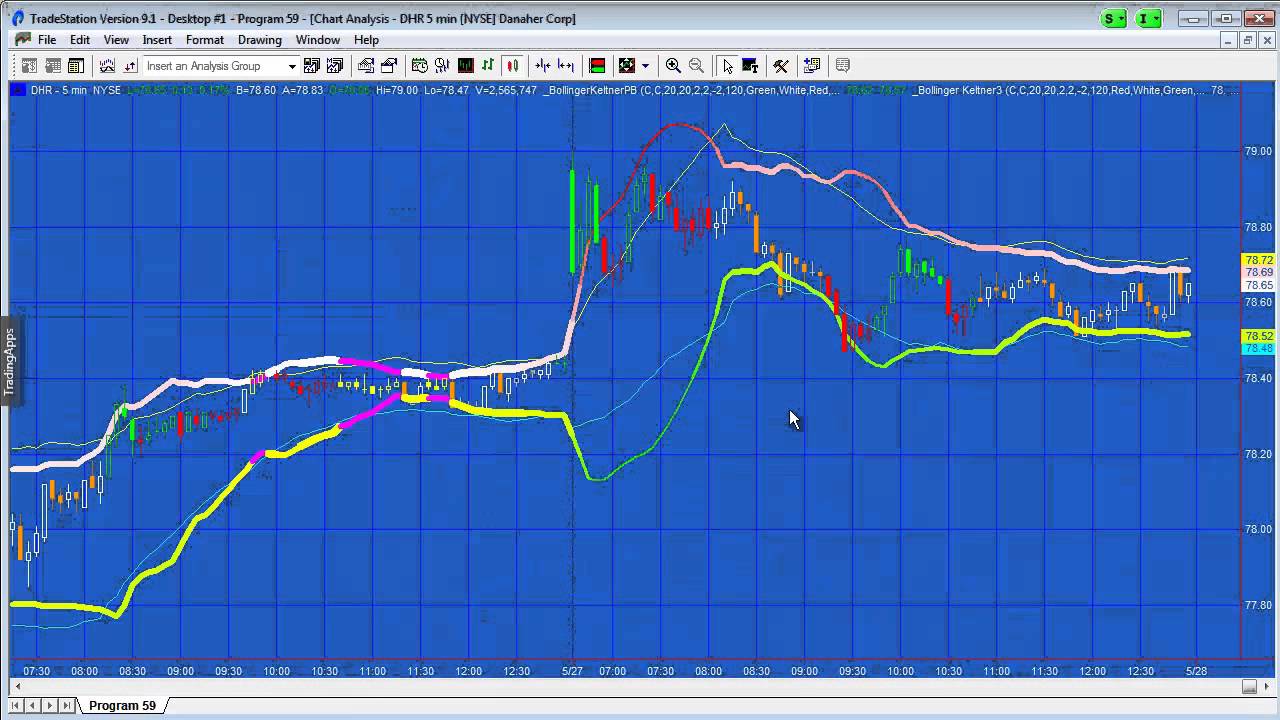Open the Edit menu
This screenshot has width=1280, height=720.
[x=80, y=40]
